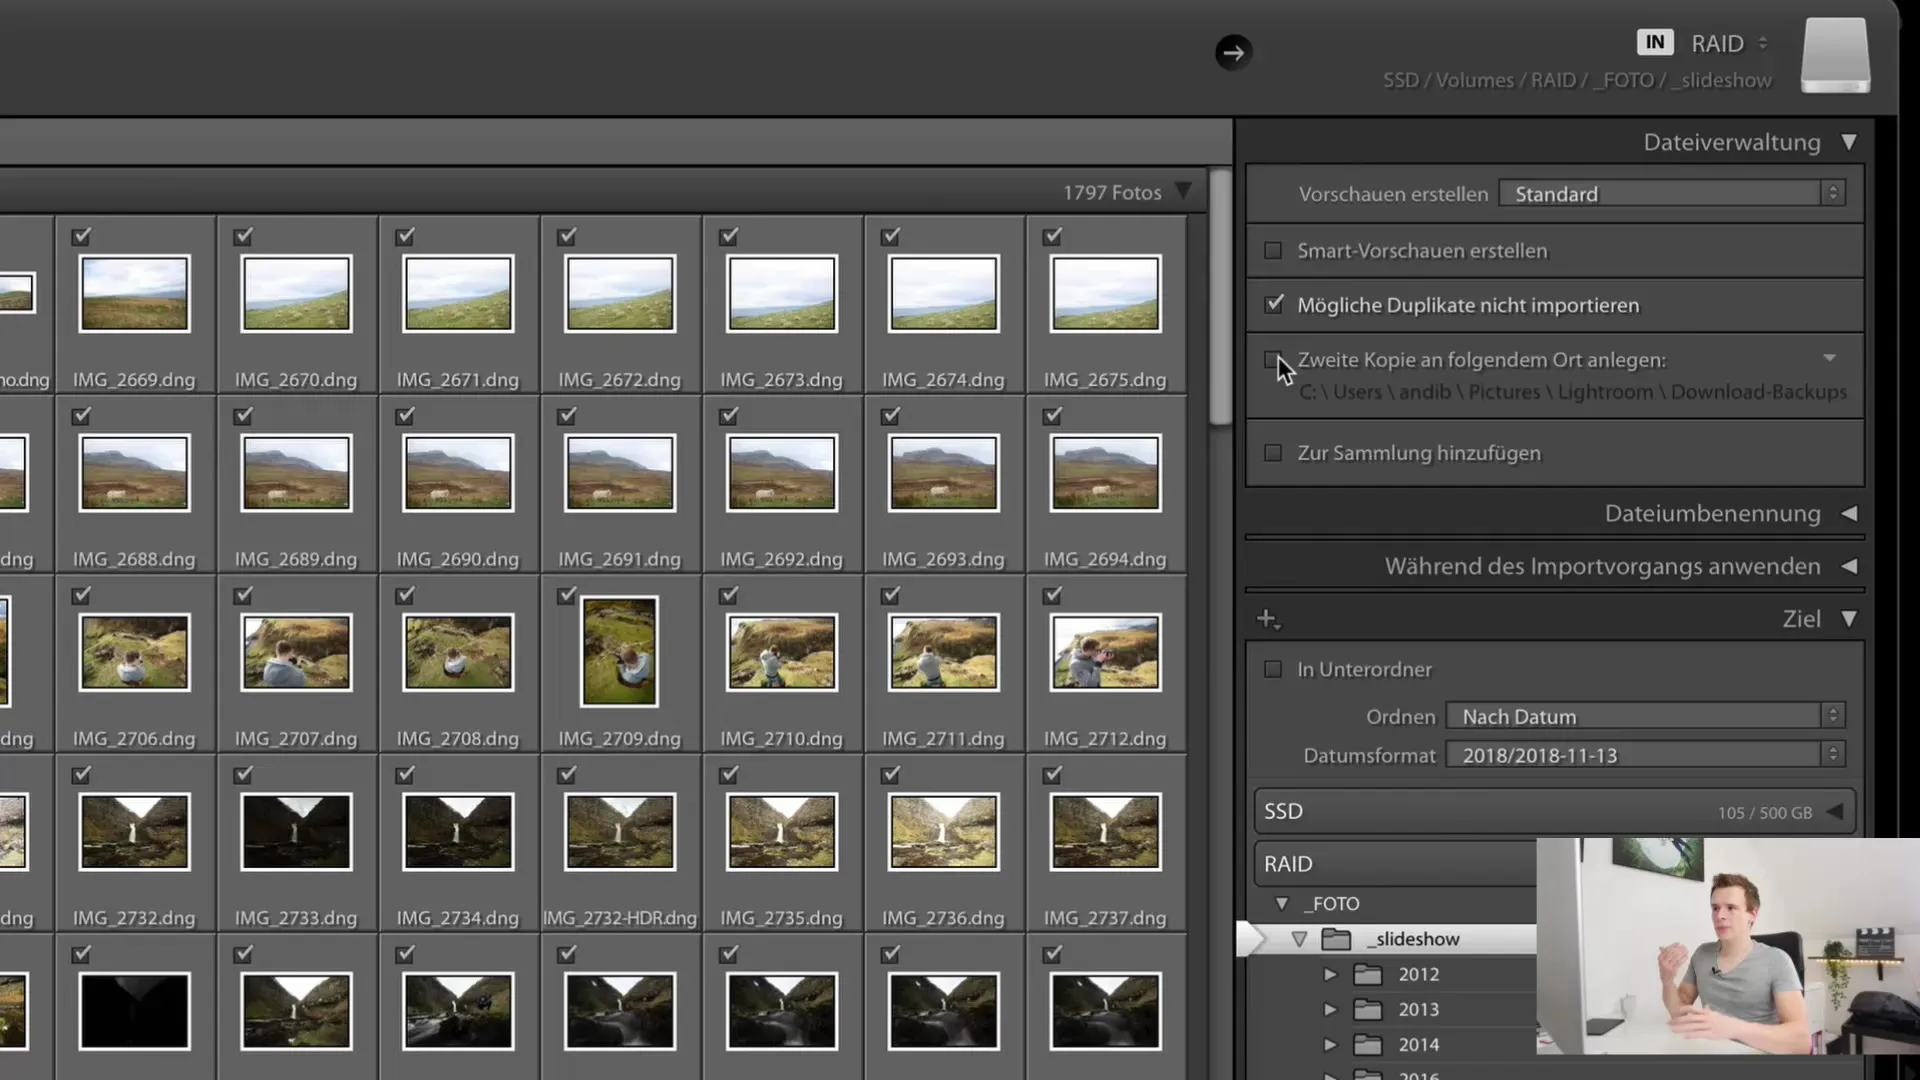
Task: Select the IMG_2712.dng thumbnail
Action: [1105, 652]
